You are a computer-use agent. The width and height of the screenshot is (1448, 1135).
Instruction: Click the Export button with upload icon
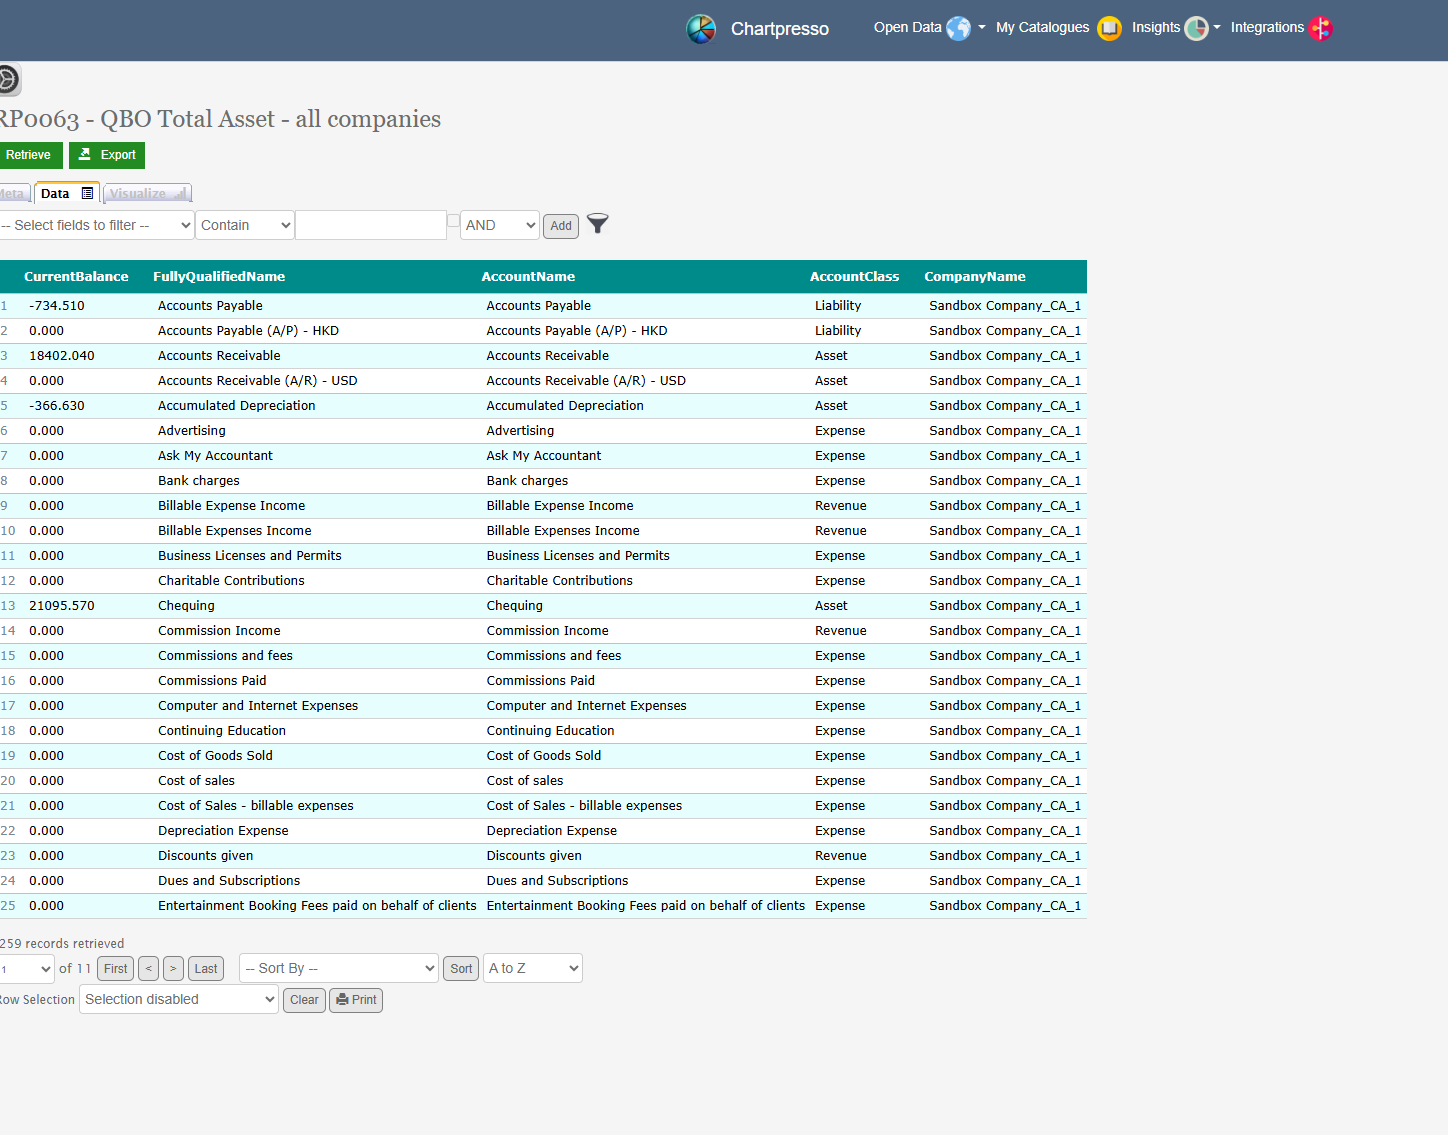(x=107, y=155)
